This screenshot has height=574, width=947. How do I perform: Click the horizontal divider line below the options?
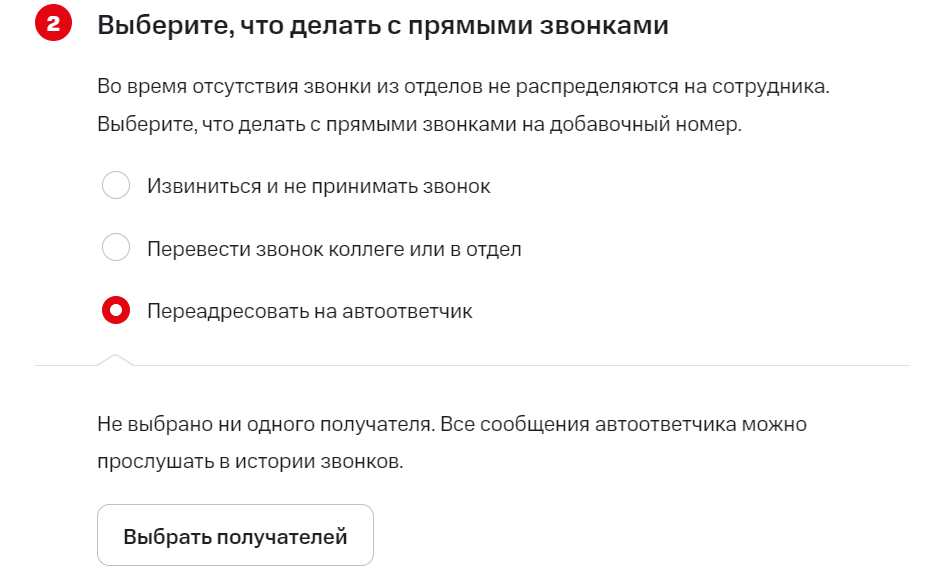pos(520,365)
